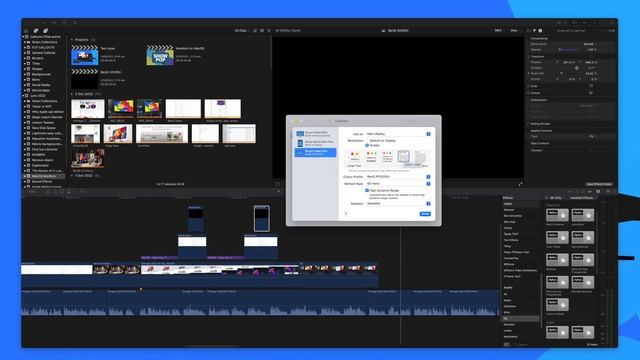Enable Stabilization checkbox in inspector
Image resolution: width=640 pixels, height=360 pixels.
point(529,100)
